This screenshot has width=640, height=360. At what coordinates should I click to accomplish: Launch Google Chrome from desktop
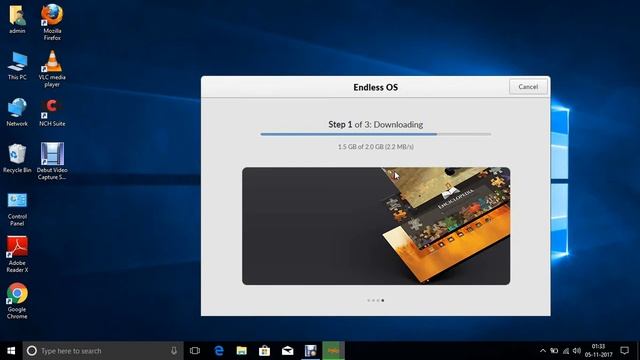[17, 301]
